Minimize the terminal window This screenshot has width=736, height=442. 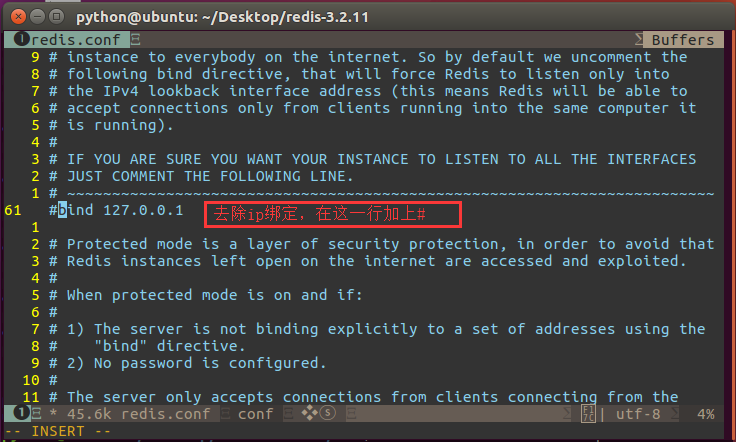tap(37, 17)
